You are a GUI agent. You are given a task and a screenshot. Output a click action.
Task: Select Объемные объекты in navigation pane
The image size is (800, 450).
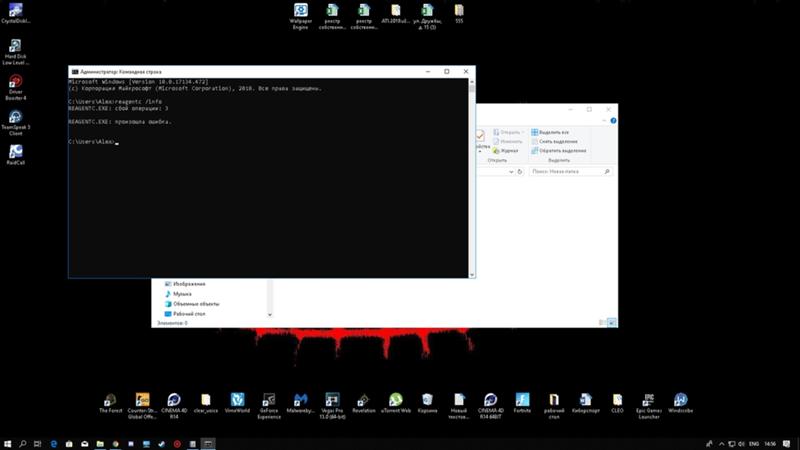pos(192,304)
